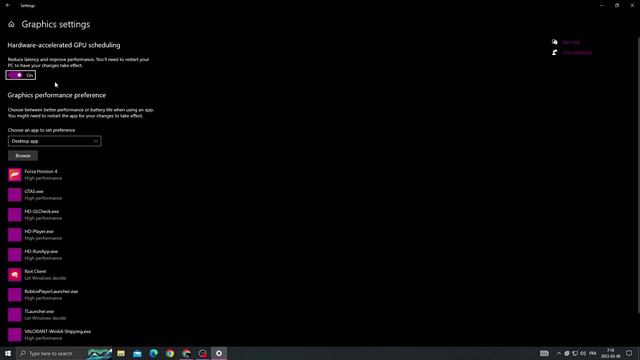Select the RobloxPlayerLauncher.exe icon

pyautogui.click(x=15, y=295)
